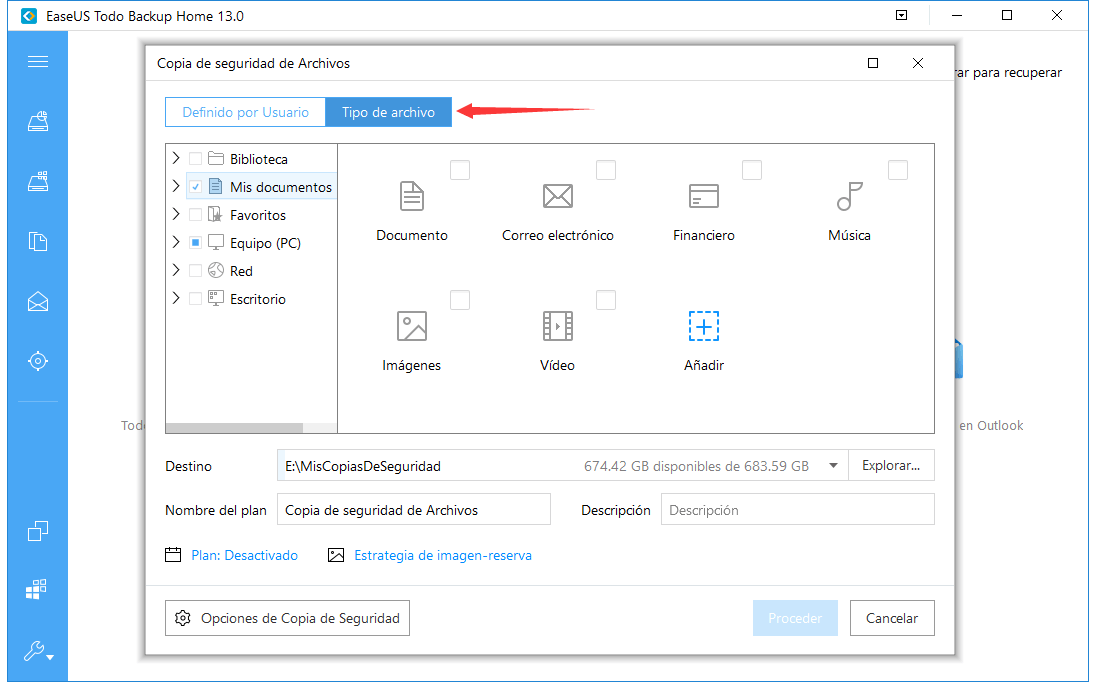Open the Destino path dropdown arrow
The image size is (1096, 689).
click(833, 466)
